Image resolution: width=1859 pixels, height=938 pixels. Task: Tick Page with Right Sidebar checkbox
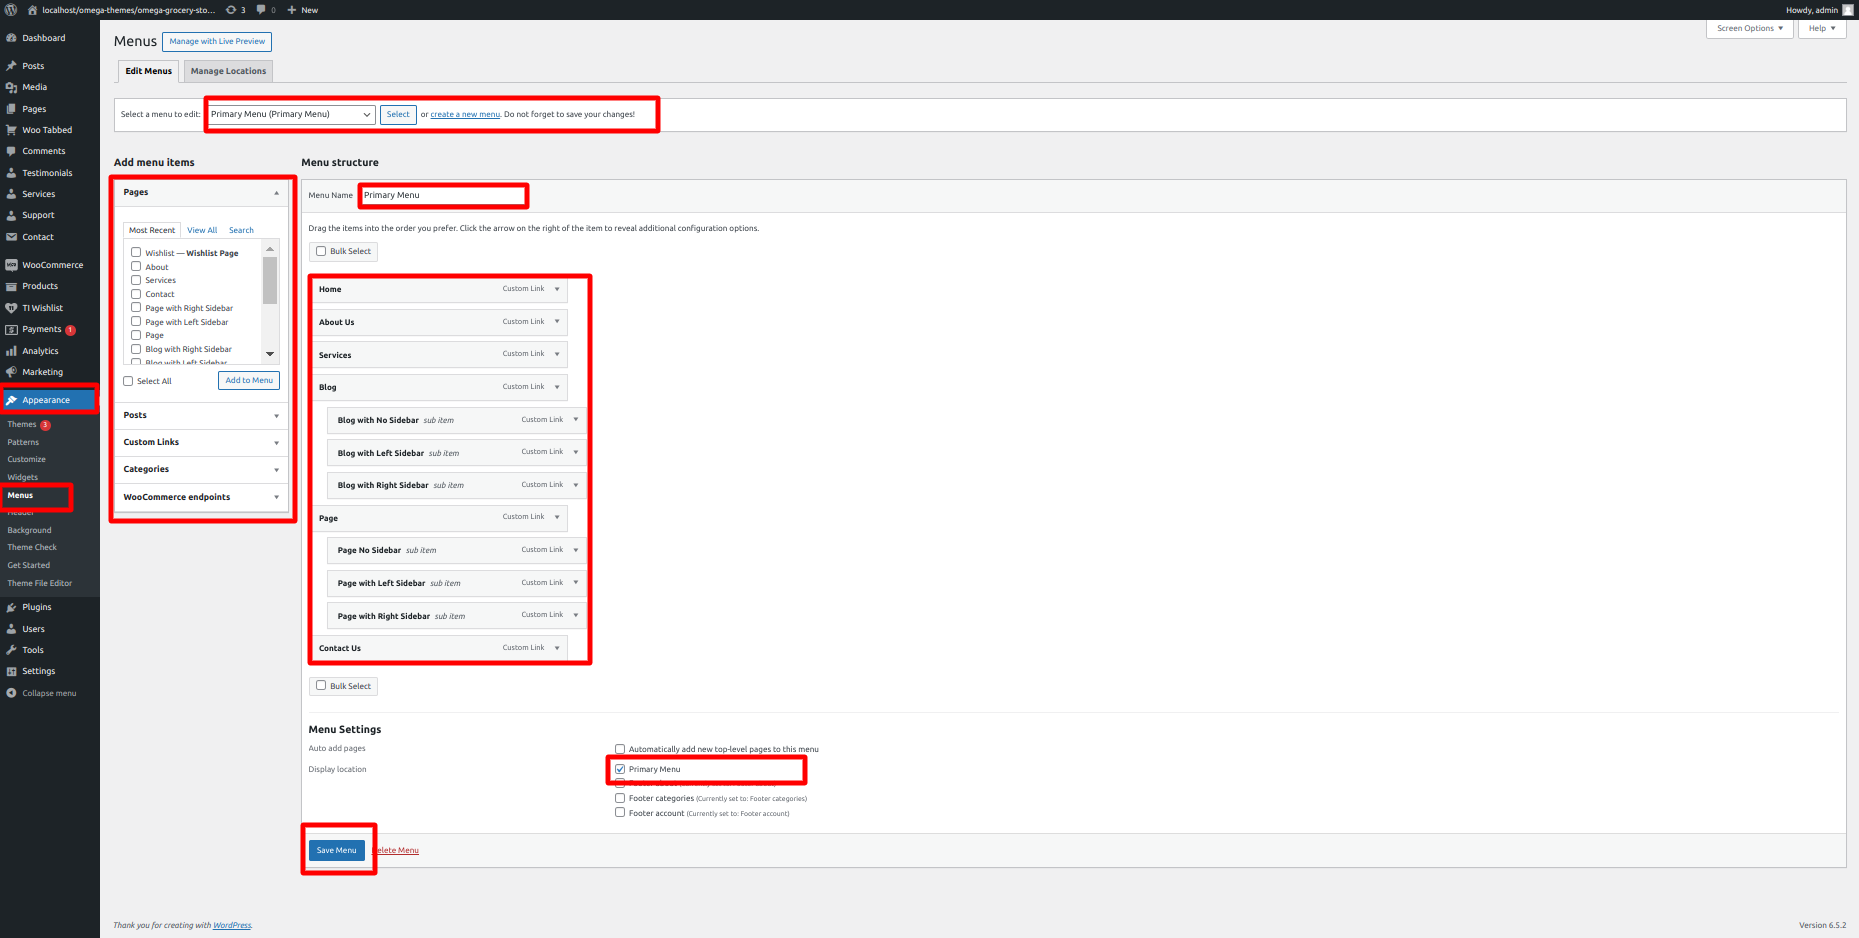click(x=136, y=308)
